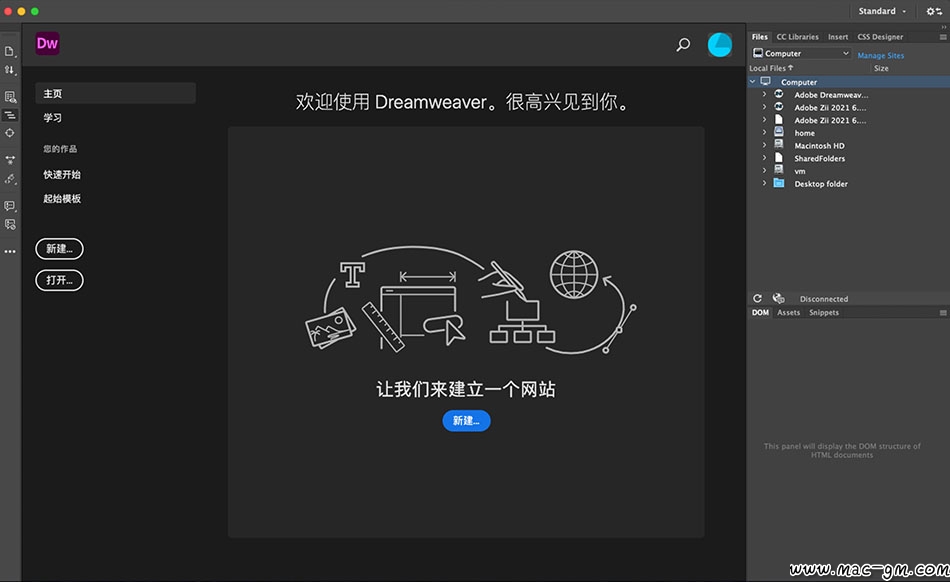The image size is (950, 582).
Task: Click the Size column header
Action: pos(881,68)
